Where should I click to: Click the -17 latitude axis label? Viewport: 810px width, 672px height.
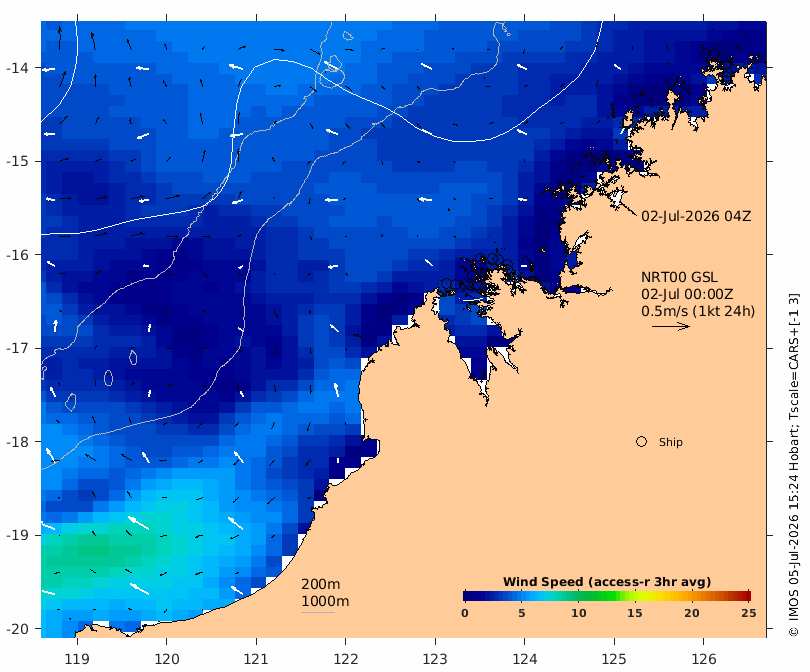pos(17,348)
